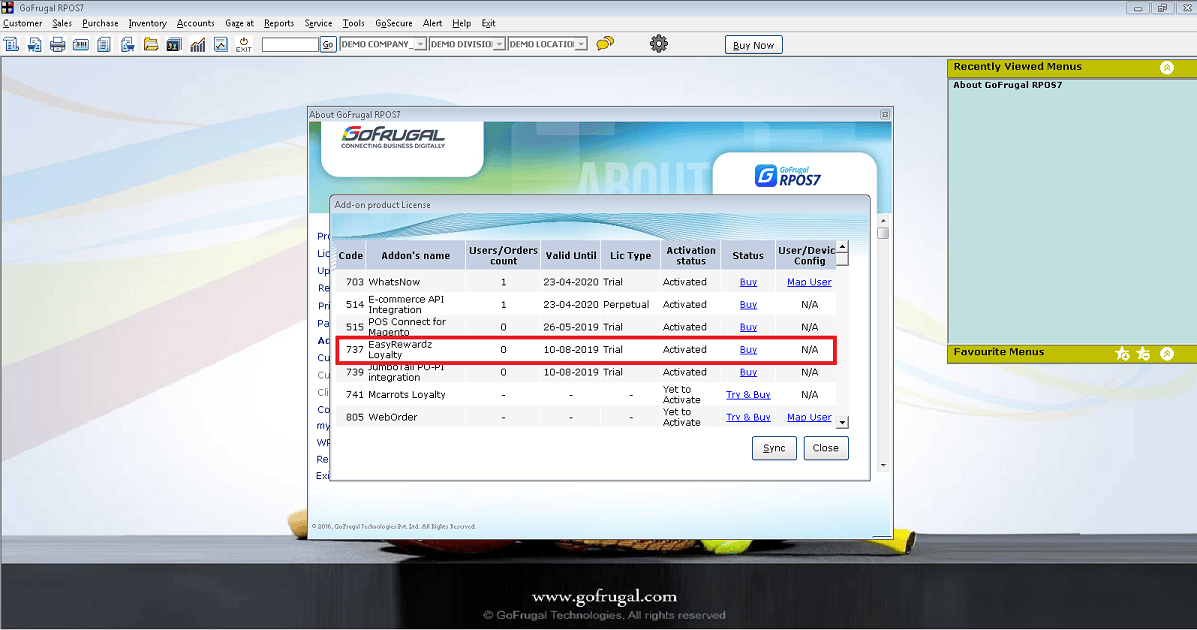The height and width of the screenshot is (630, 1197).
Task: Click the Exit menu item
Action: (x=489, y=23)
